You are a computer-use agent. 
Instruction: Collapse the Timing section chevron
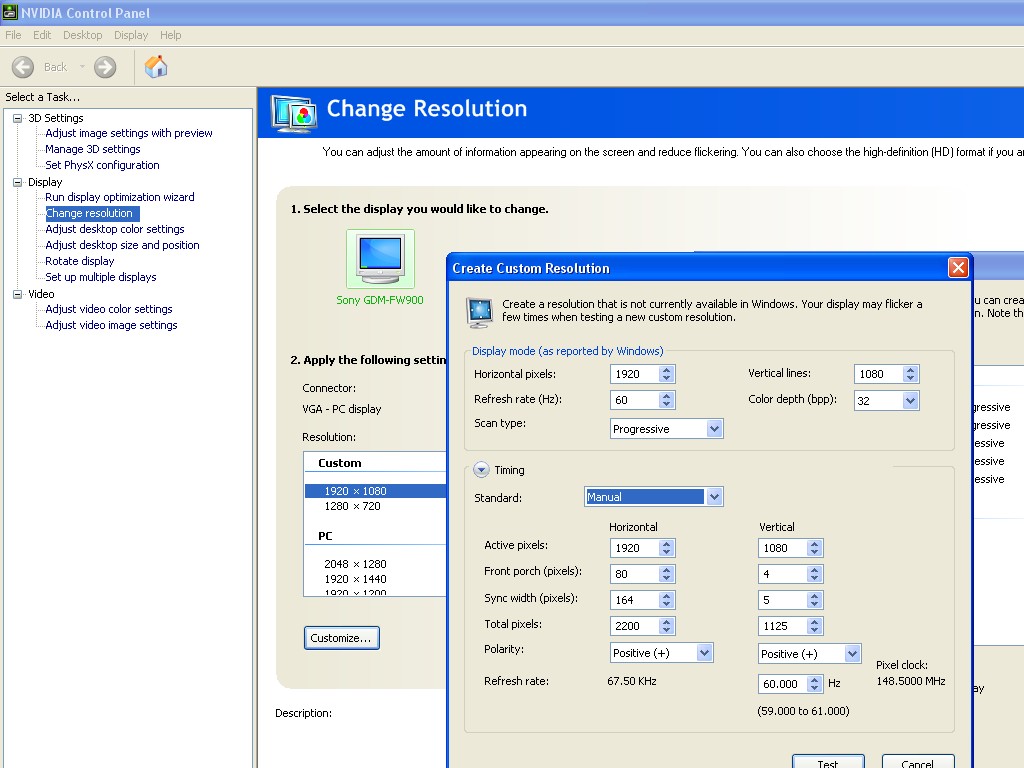pyautogui.click(x=481, y=470)
